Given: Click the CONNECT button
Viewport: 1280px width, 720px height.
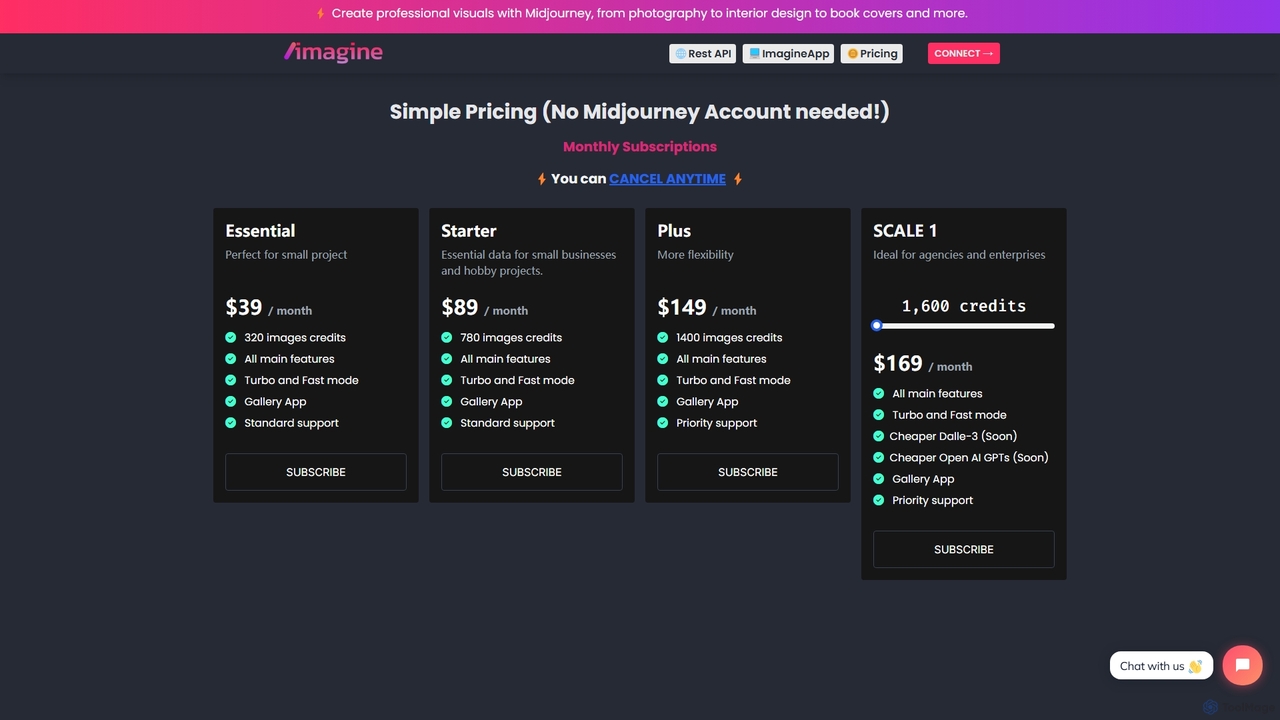Looking at the screenshot, I should [963, 54].
